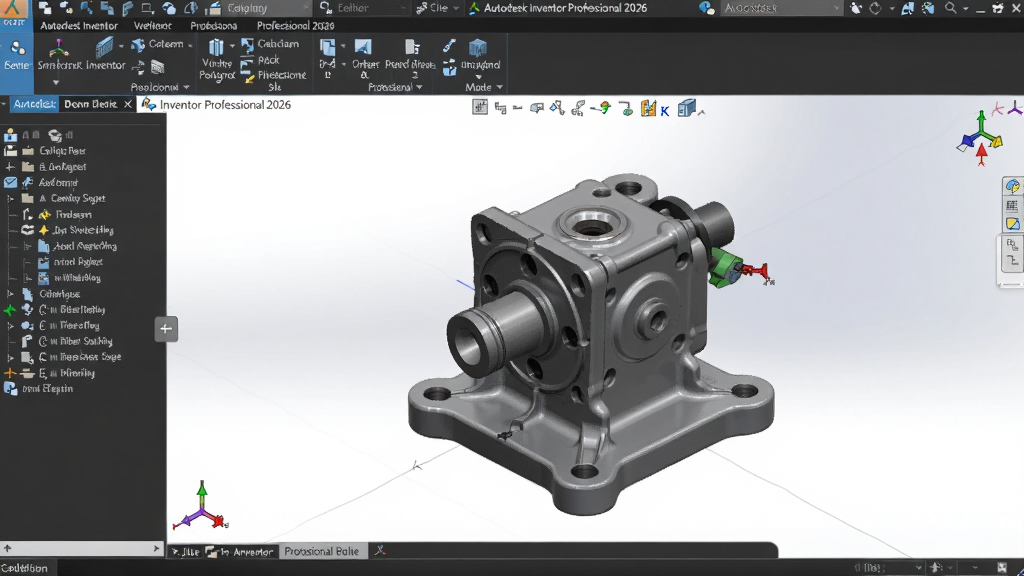Select the Donn Desle browser panel tab
Image resolution: width=1024 pixels, height=576 pixels.
tap(90, 104)
